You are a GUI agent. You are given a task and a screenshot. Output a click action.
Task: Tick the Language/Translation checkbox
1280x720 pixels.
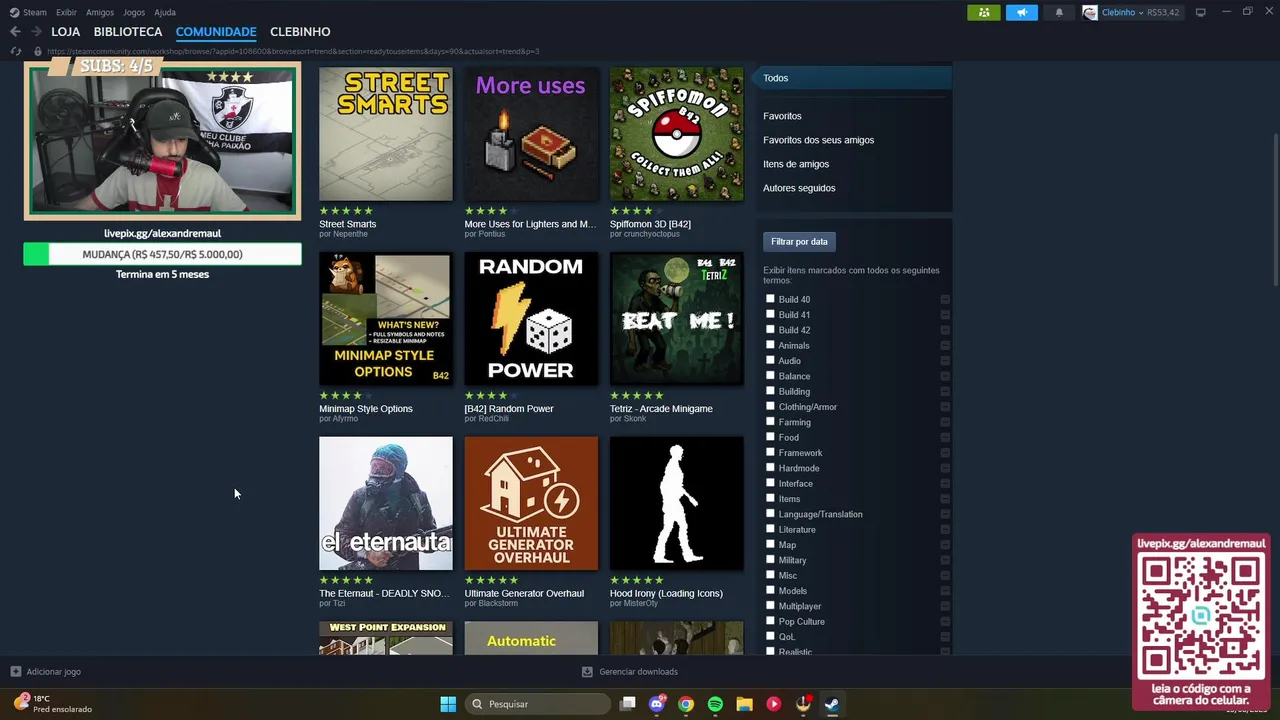click(770, 514)
